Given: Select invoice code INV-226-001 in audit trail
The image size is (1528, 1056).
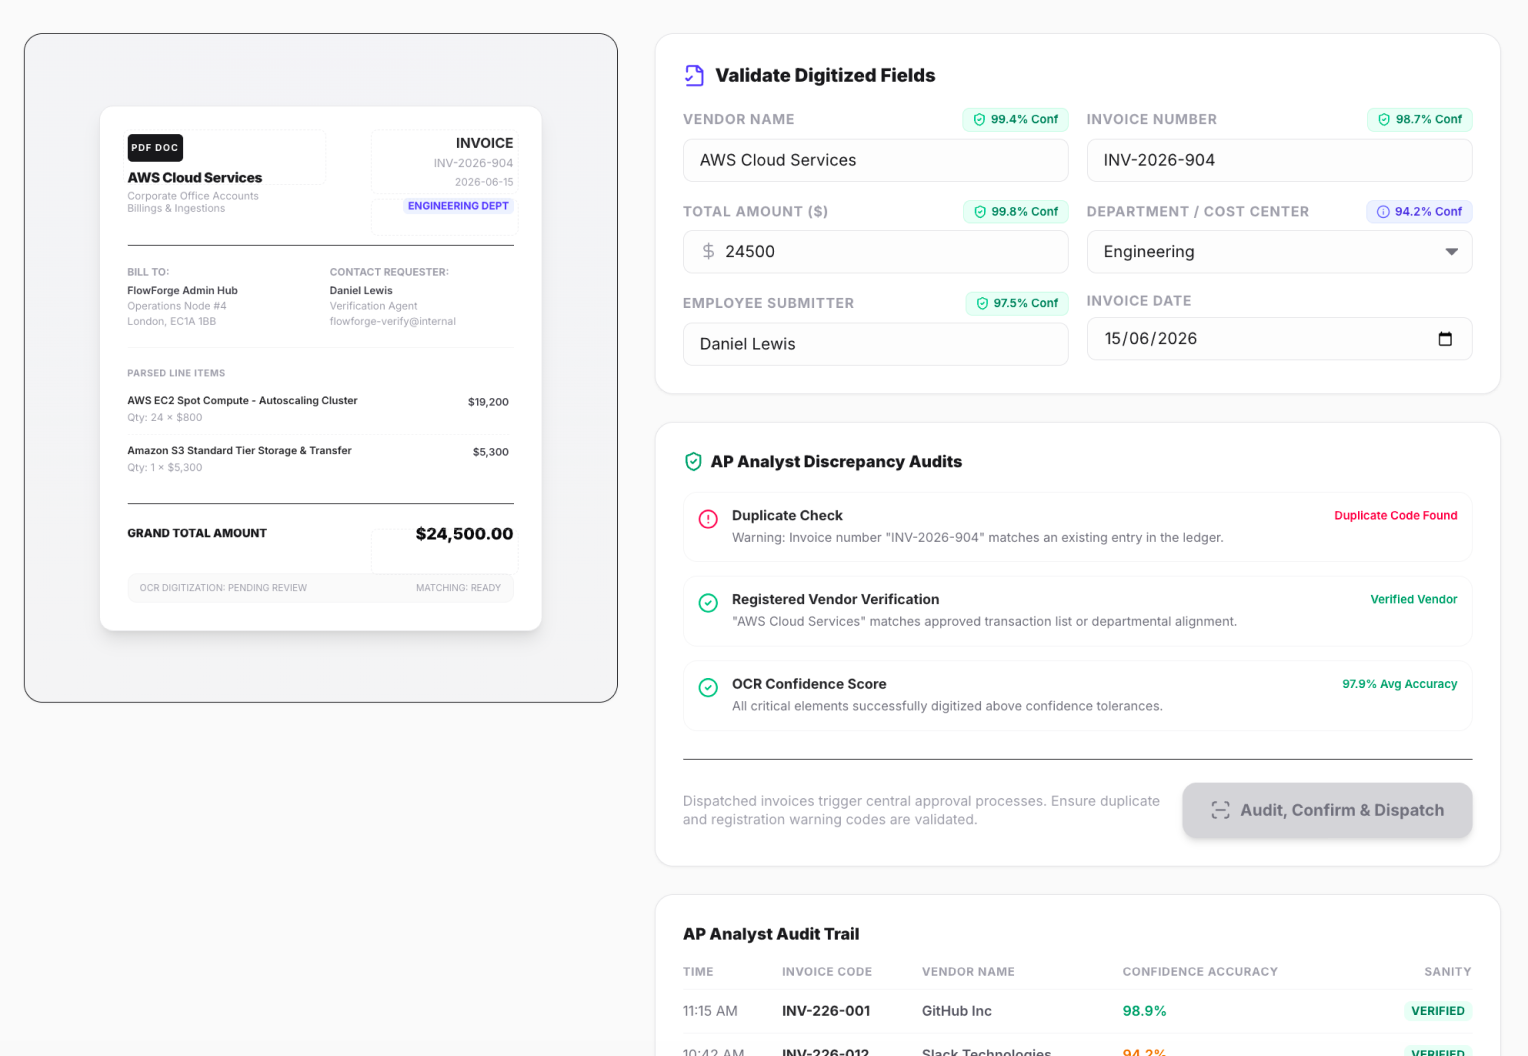Looking at the screenshot, I should pos(826,1011).
